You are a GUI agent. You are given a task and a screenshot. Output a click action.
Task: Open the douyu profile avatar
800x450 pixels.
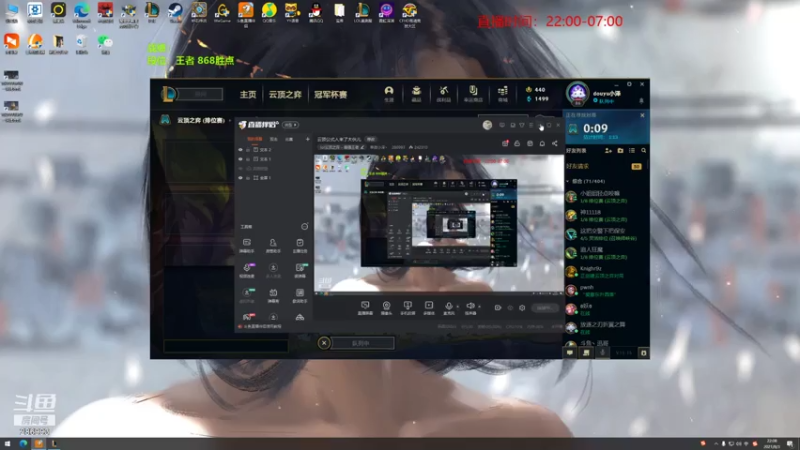[x=577, y=94]
